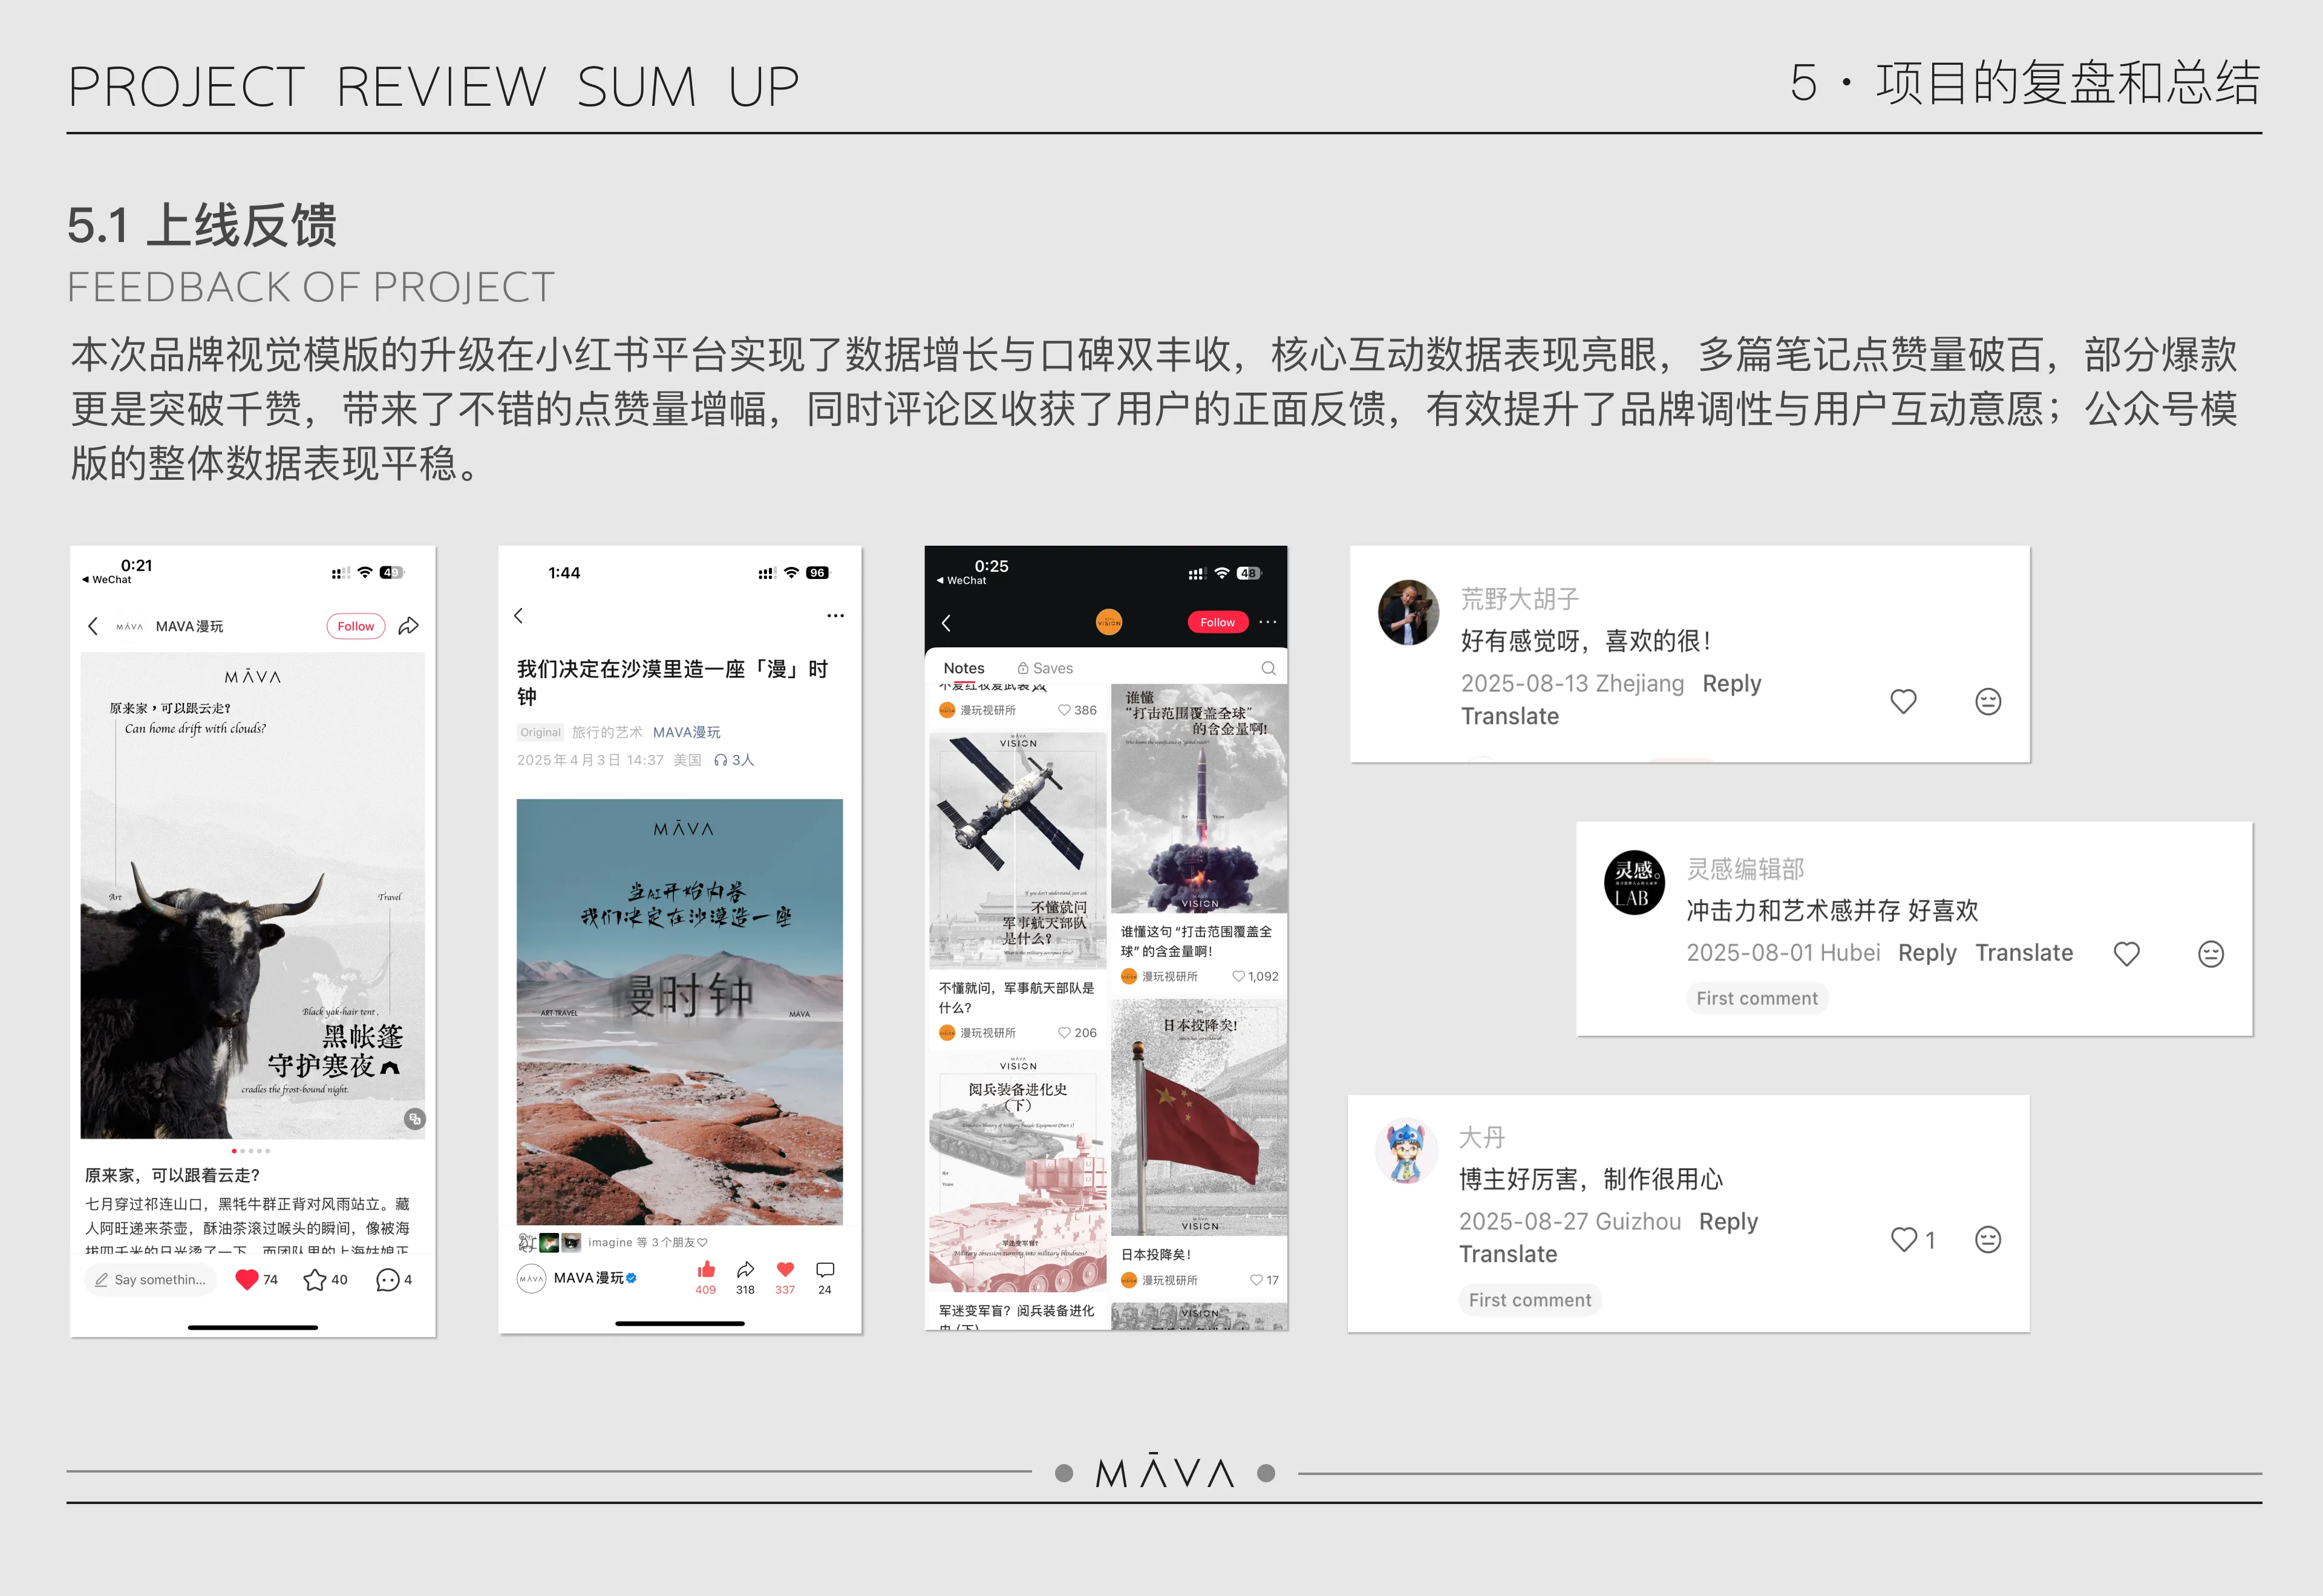Click First comment badge under 灵感编辑部
The height and width of the screenshot is (1596, 2323).
[1756, 998]
